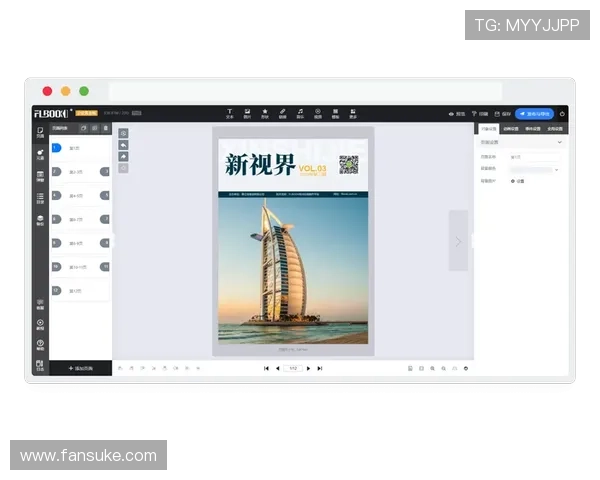
Task: Click the print button in top bar
Action: tap(480, 114)
